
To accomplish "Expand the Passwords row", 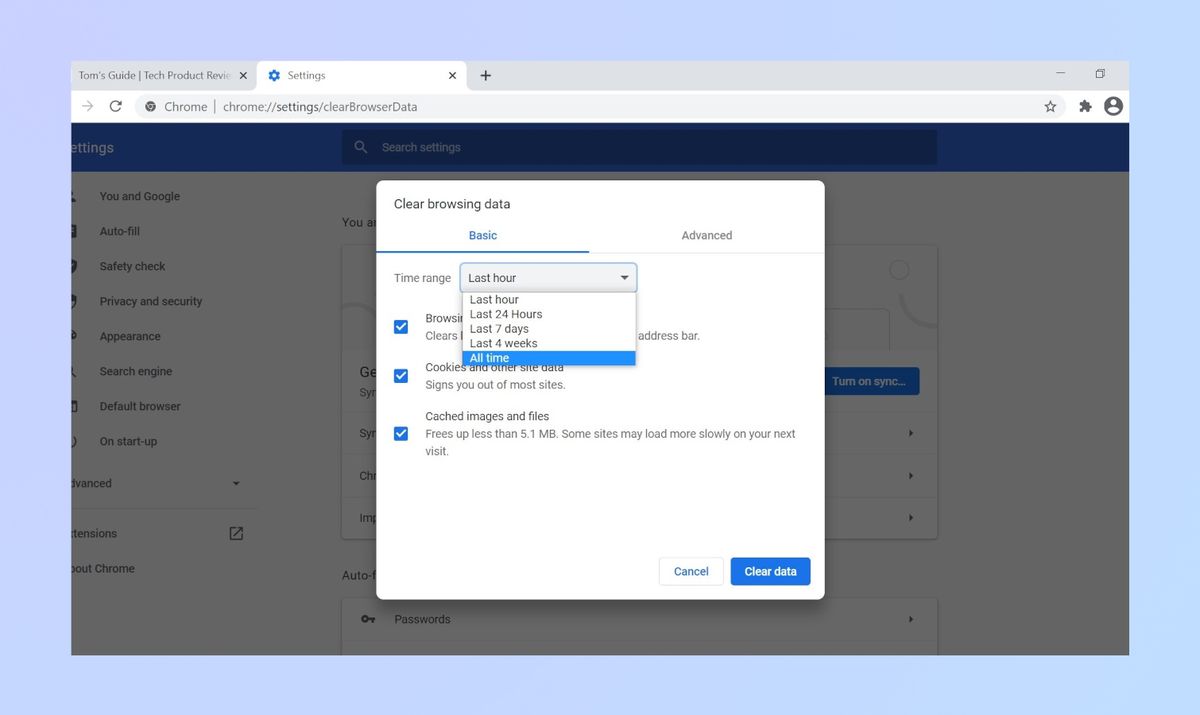I will point(910,619).
